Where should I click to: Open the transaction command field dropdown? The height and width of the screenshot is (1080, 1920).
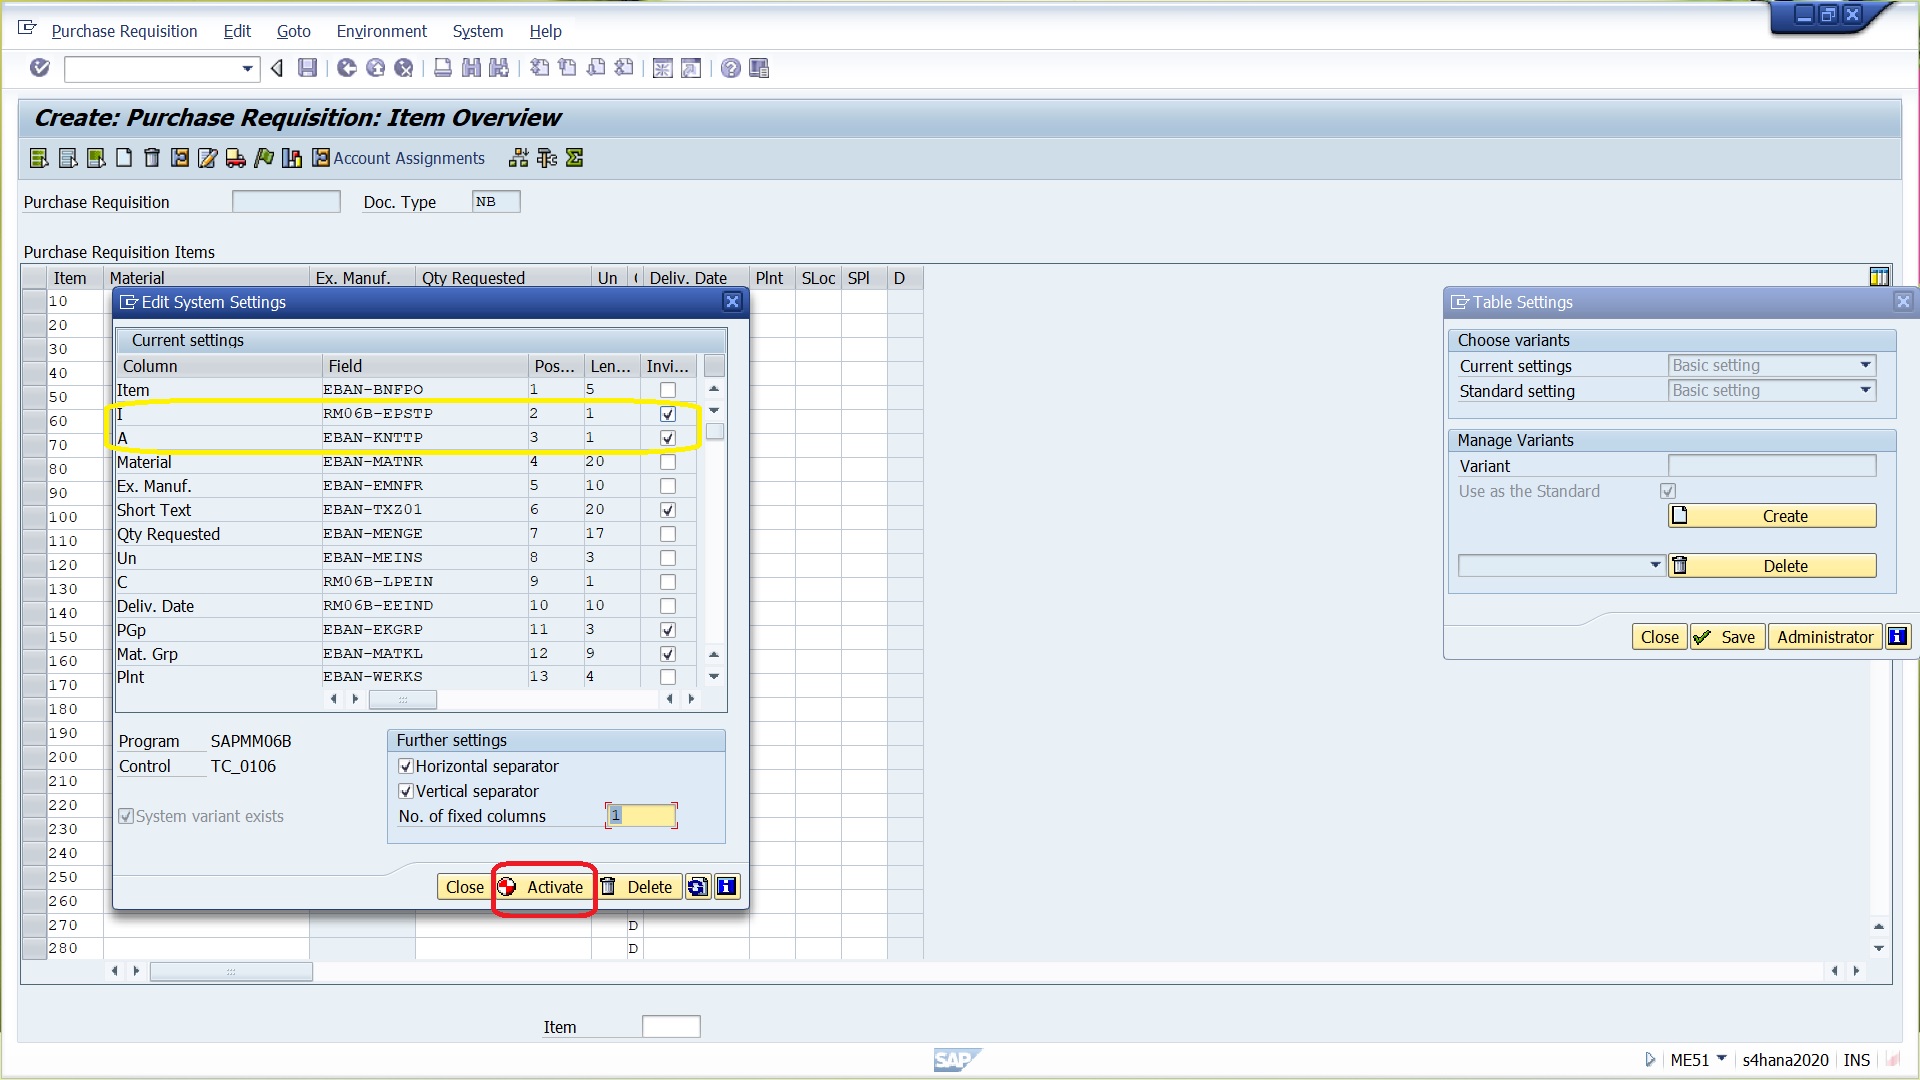(x=247, y=69)
